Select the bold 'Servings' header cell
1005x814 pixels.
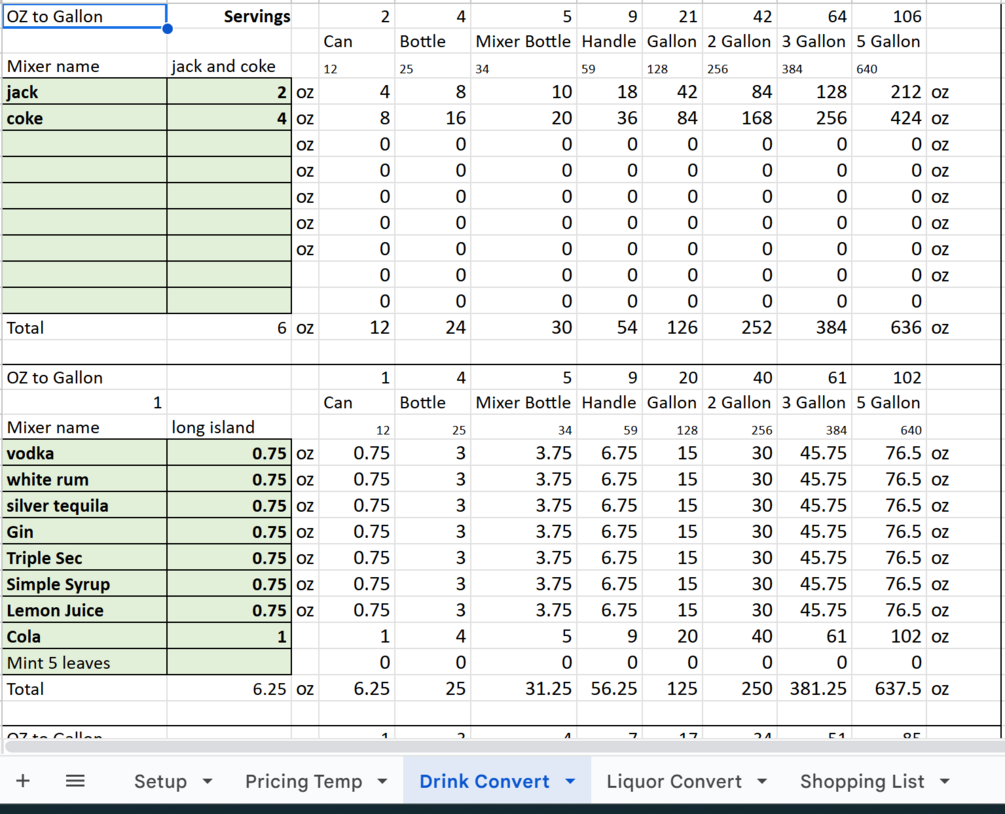pyautogui.click(x=229, y=16)
